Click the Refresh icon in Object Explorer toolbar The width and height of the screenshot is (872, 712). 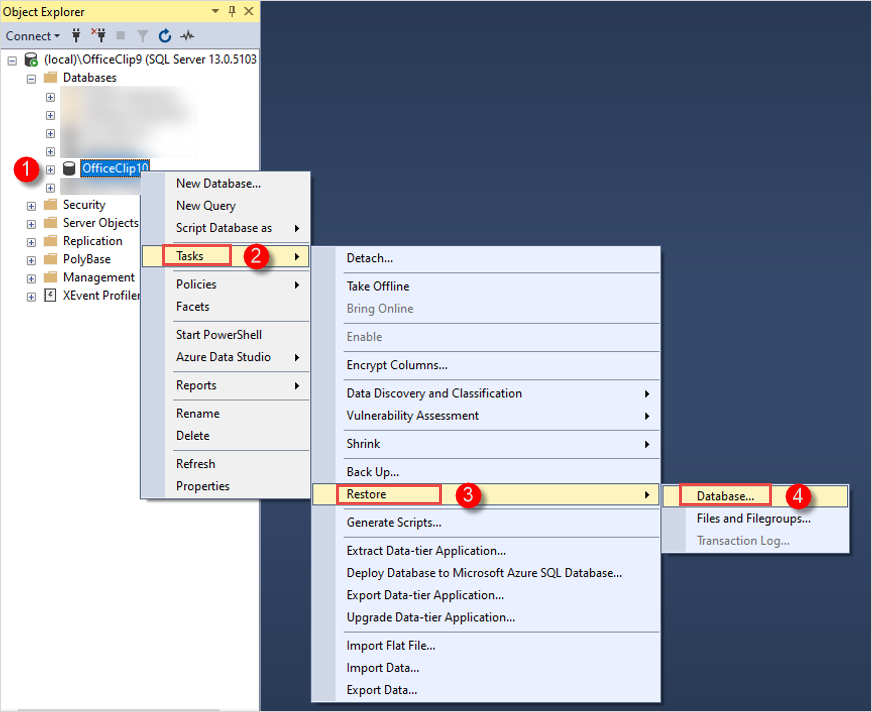point(165,36)
